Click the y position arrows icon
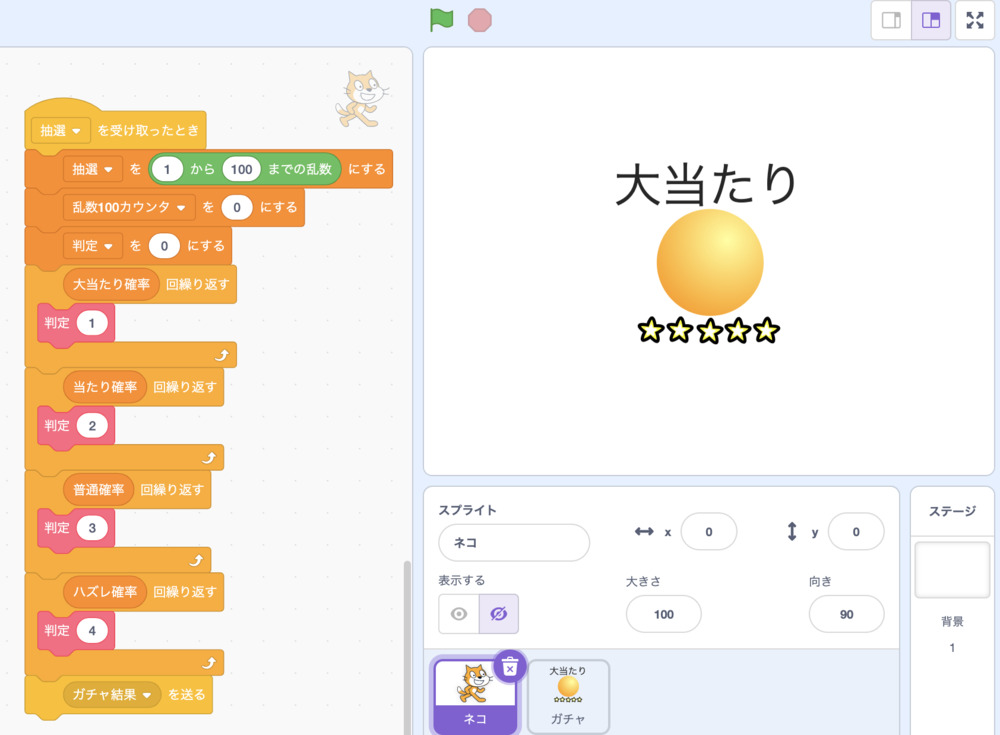 [792, 532]
